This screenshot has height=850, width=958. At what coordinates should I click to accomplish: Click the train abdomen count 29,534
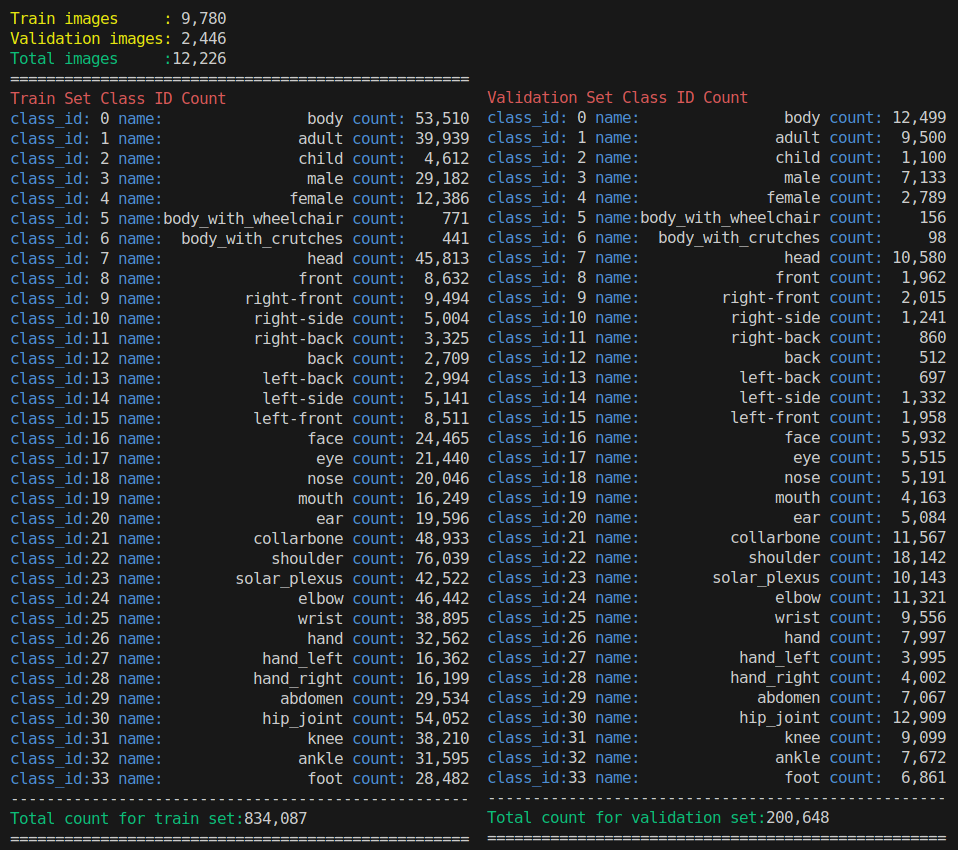(442, 698)
